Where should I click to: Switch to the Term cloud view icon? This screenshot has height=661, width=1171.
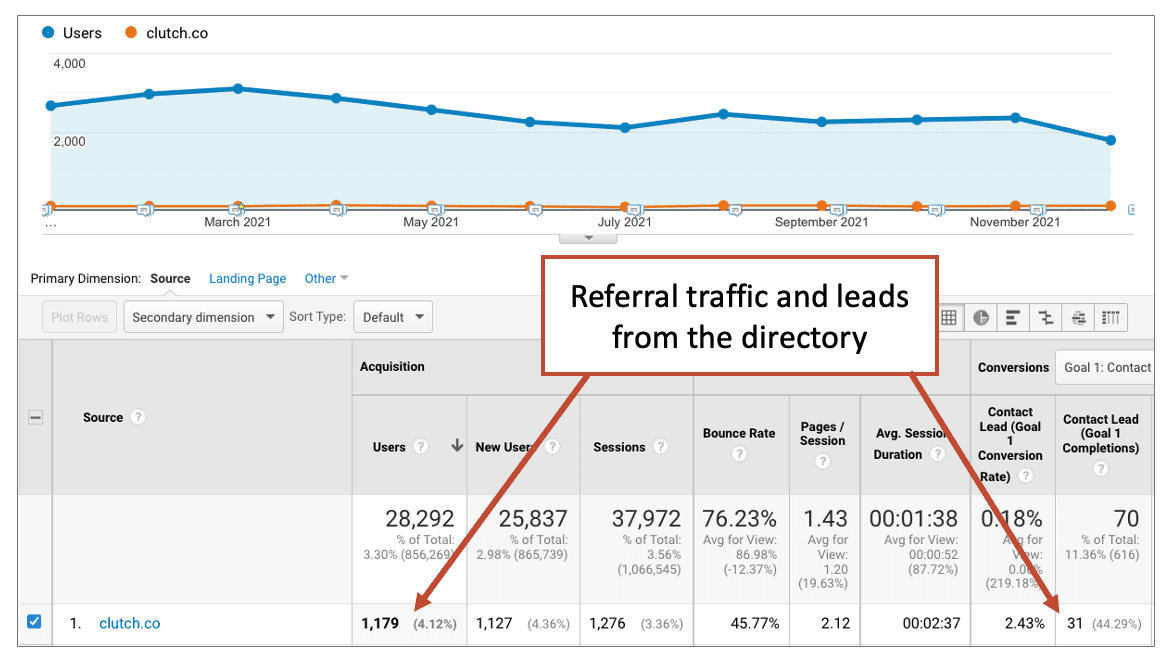click(1078, 317)
